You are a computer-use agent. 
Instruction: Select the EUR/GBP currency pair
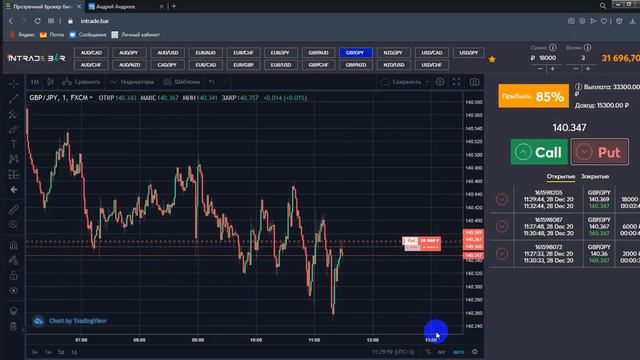(243, 65)
